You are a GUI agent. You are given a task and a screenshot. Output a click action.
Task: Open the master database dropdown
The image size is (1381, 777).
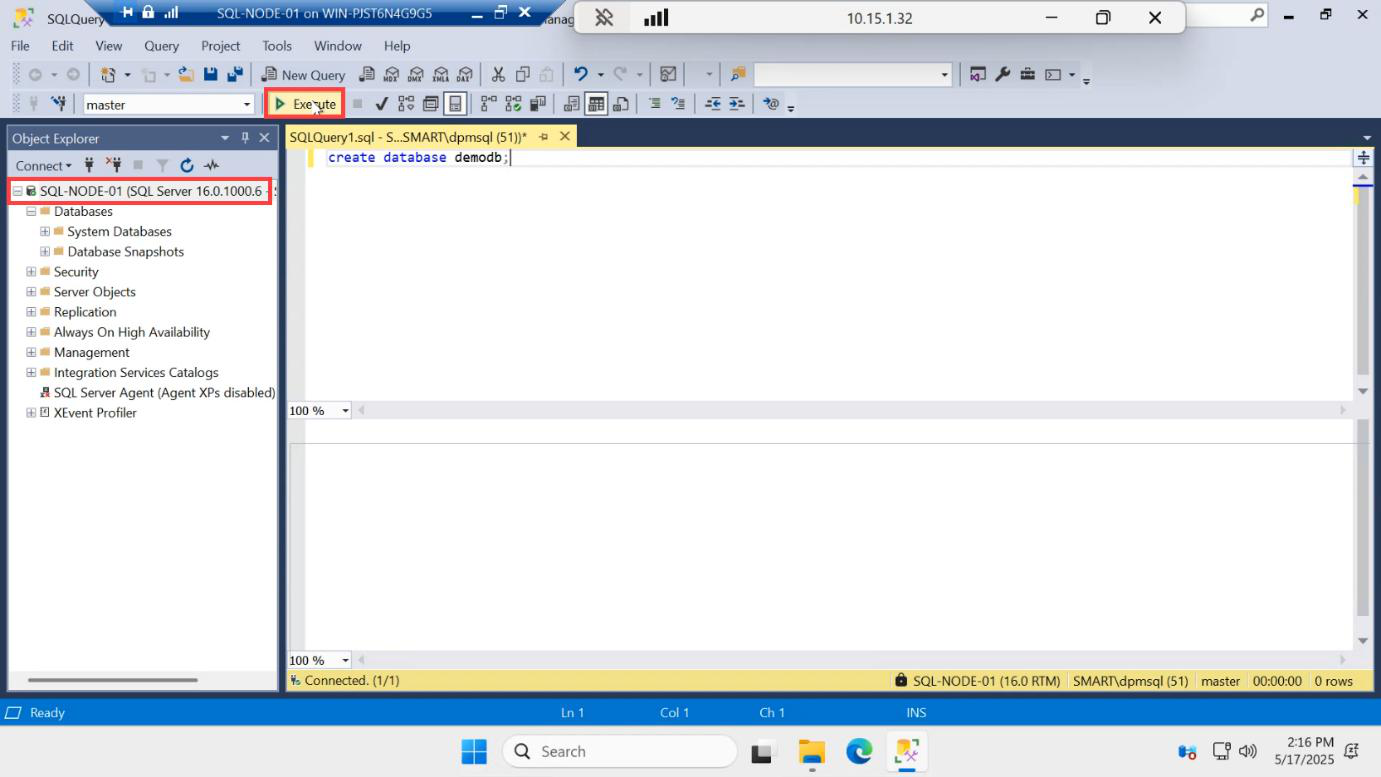point(247,104)
